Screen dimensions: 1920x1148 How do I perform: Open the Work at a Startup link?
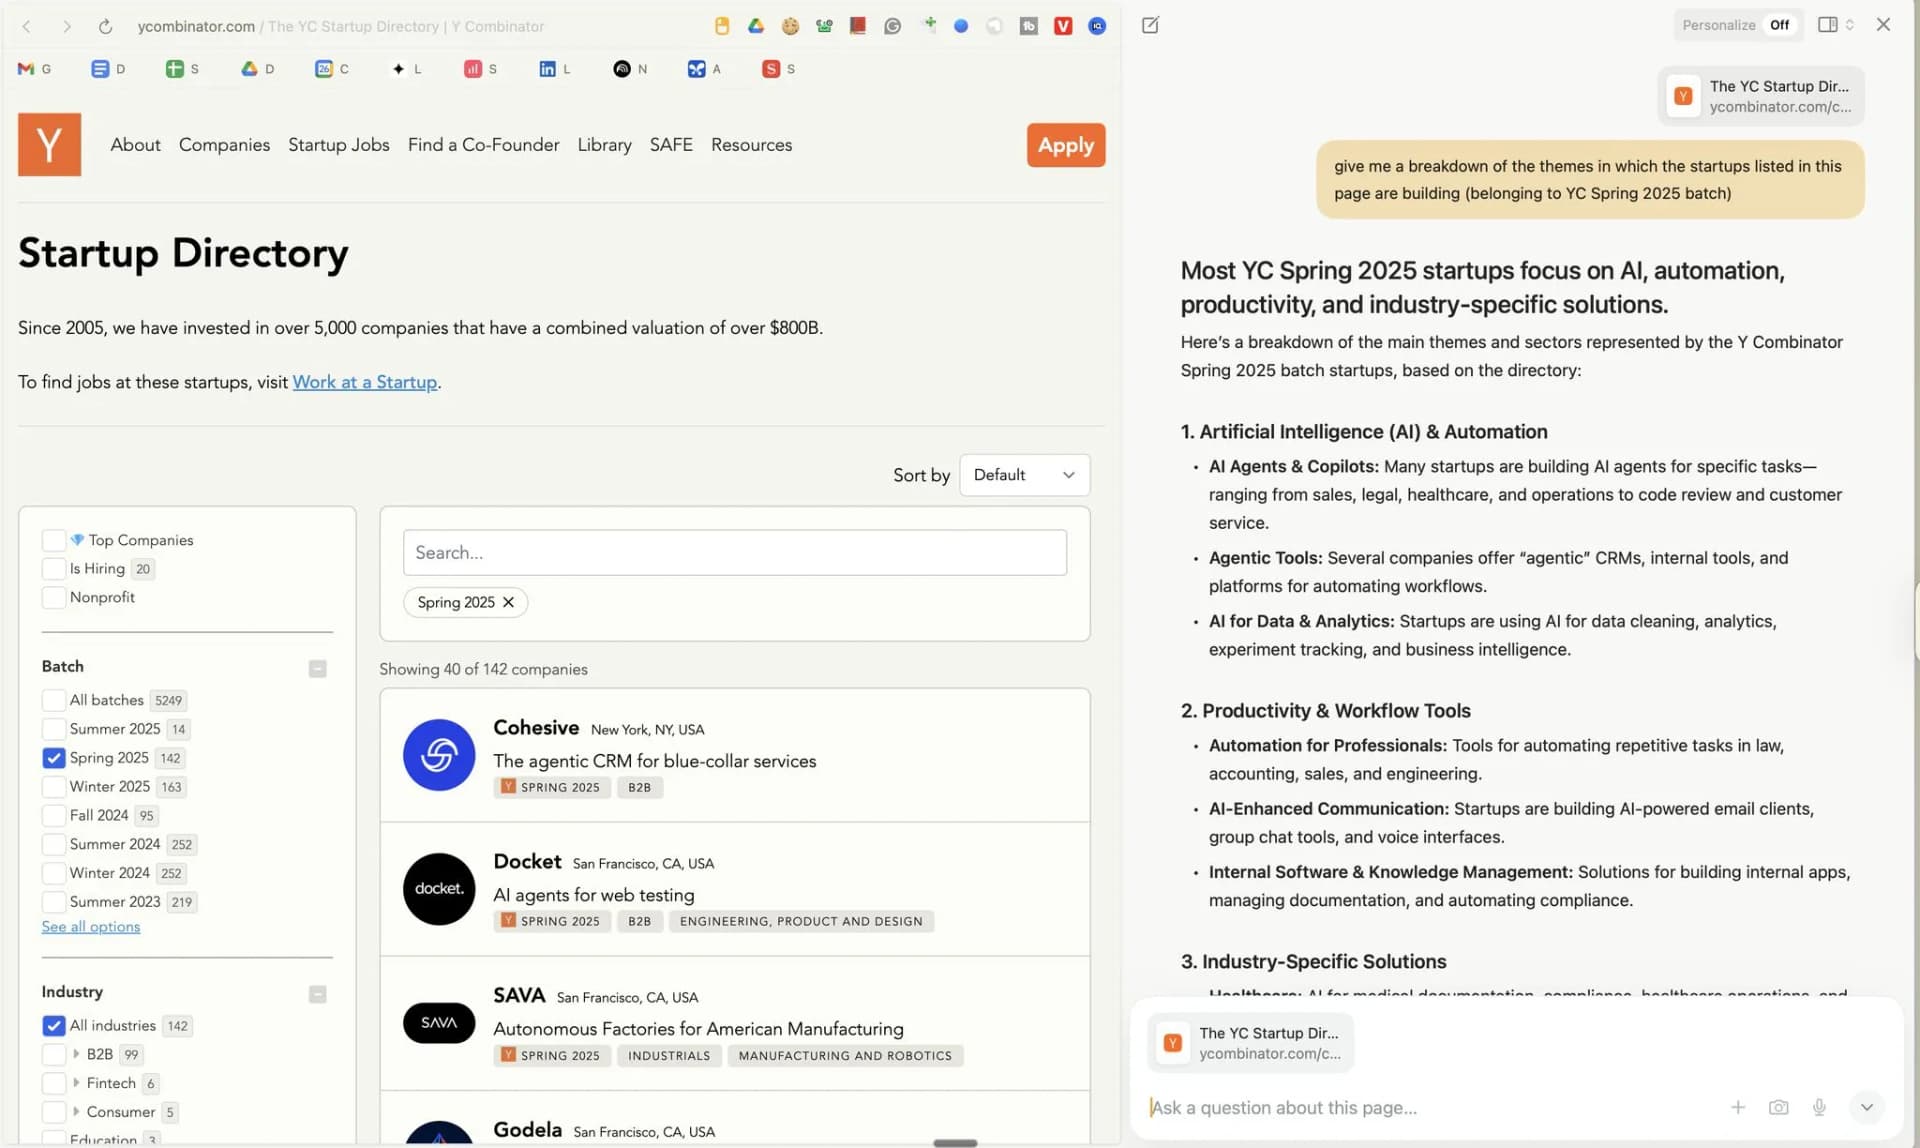coord(365,382)
